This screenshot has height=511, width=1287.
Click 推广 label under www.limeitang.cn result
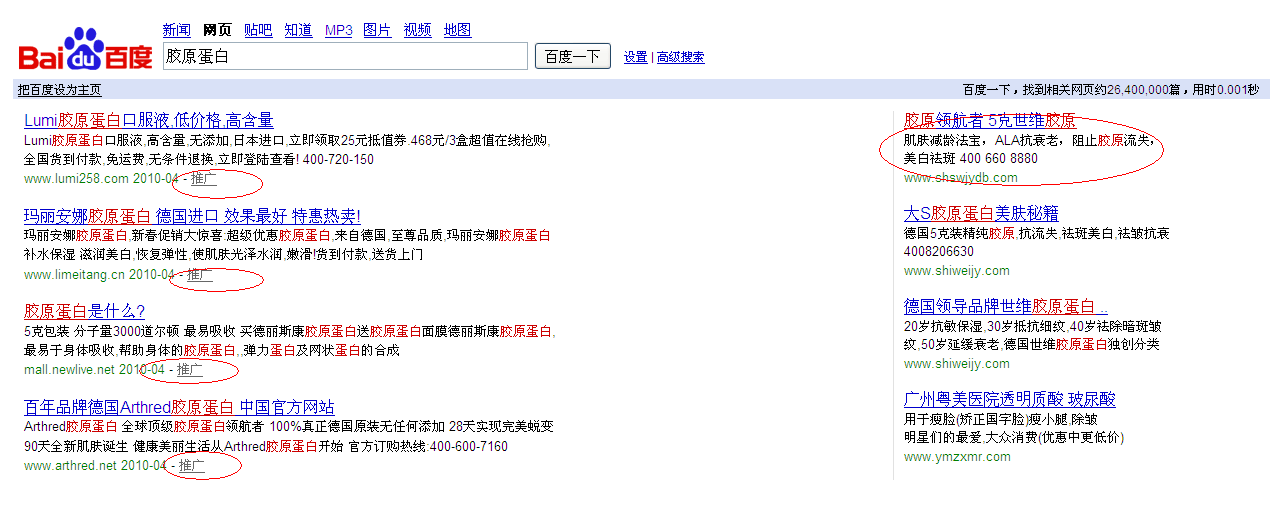200,274
